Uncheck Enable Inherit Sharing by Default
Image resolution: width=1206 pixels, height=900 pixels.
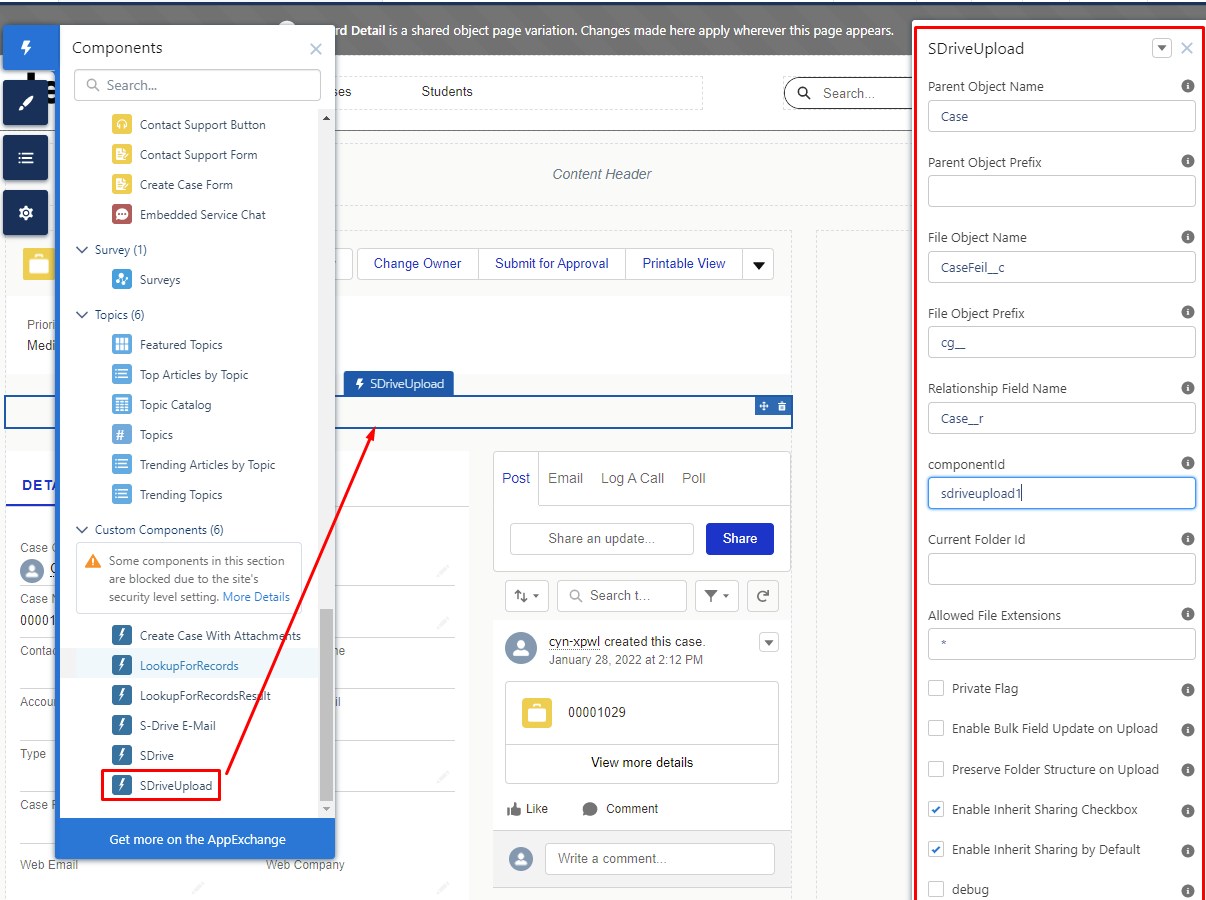(x=936, y=849)
